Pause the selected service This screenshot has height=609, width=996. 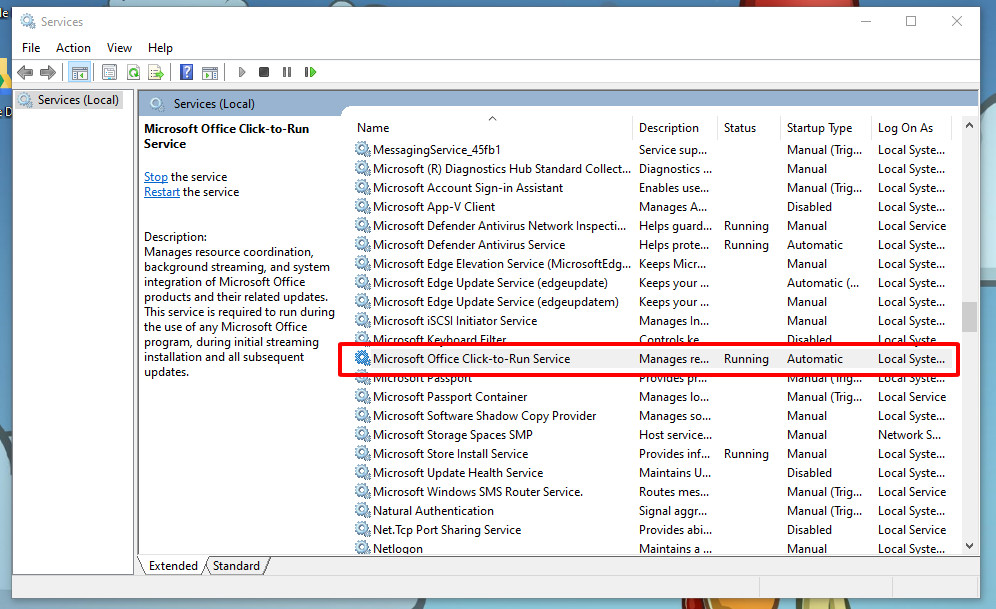click(x=287, y=71)
